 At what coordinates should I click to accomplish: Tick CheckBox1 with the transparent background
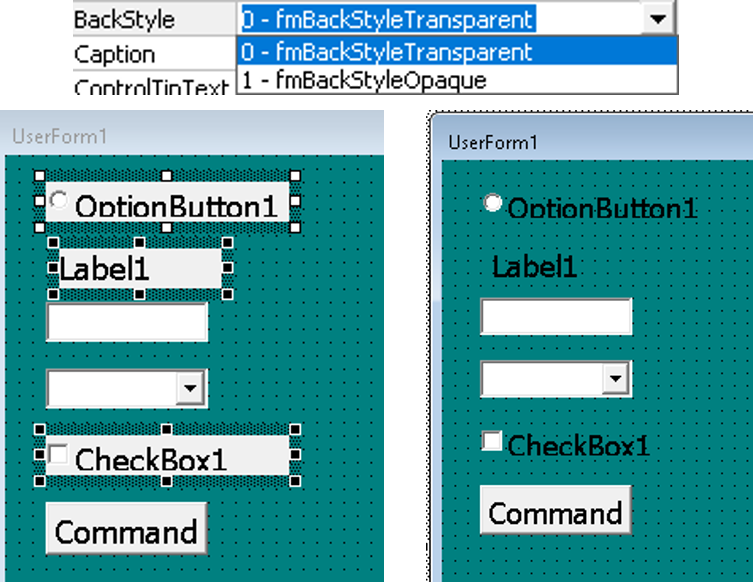tap(491, 441)
